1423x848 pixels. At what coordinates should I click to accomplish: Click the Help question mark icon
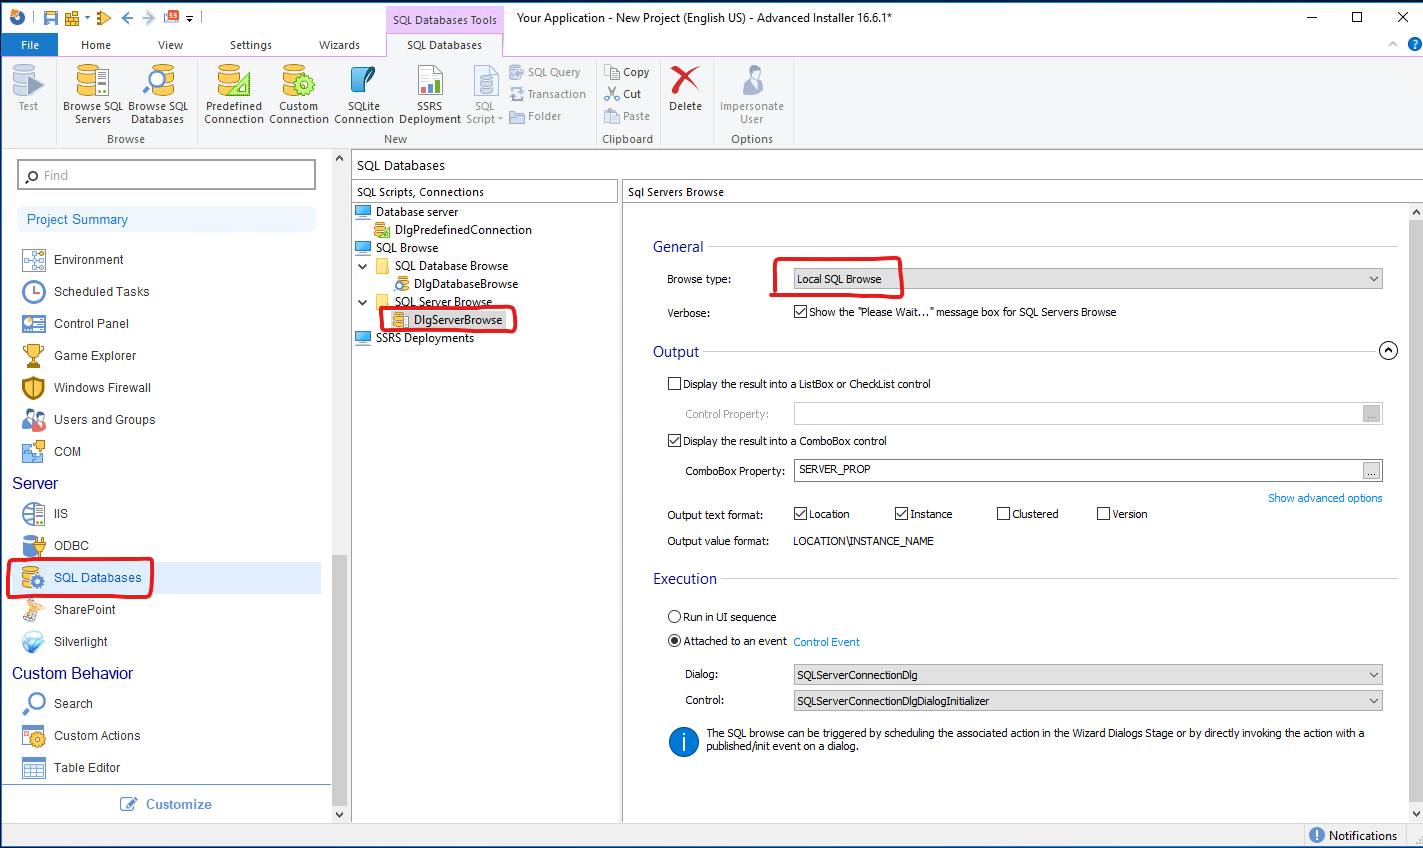[1414, 44]
